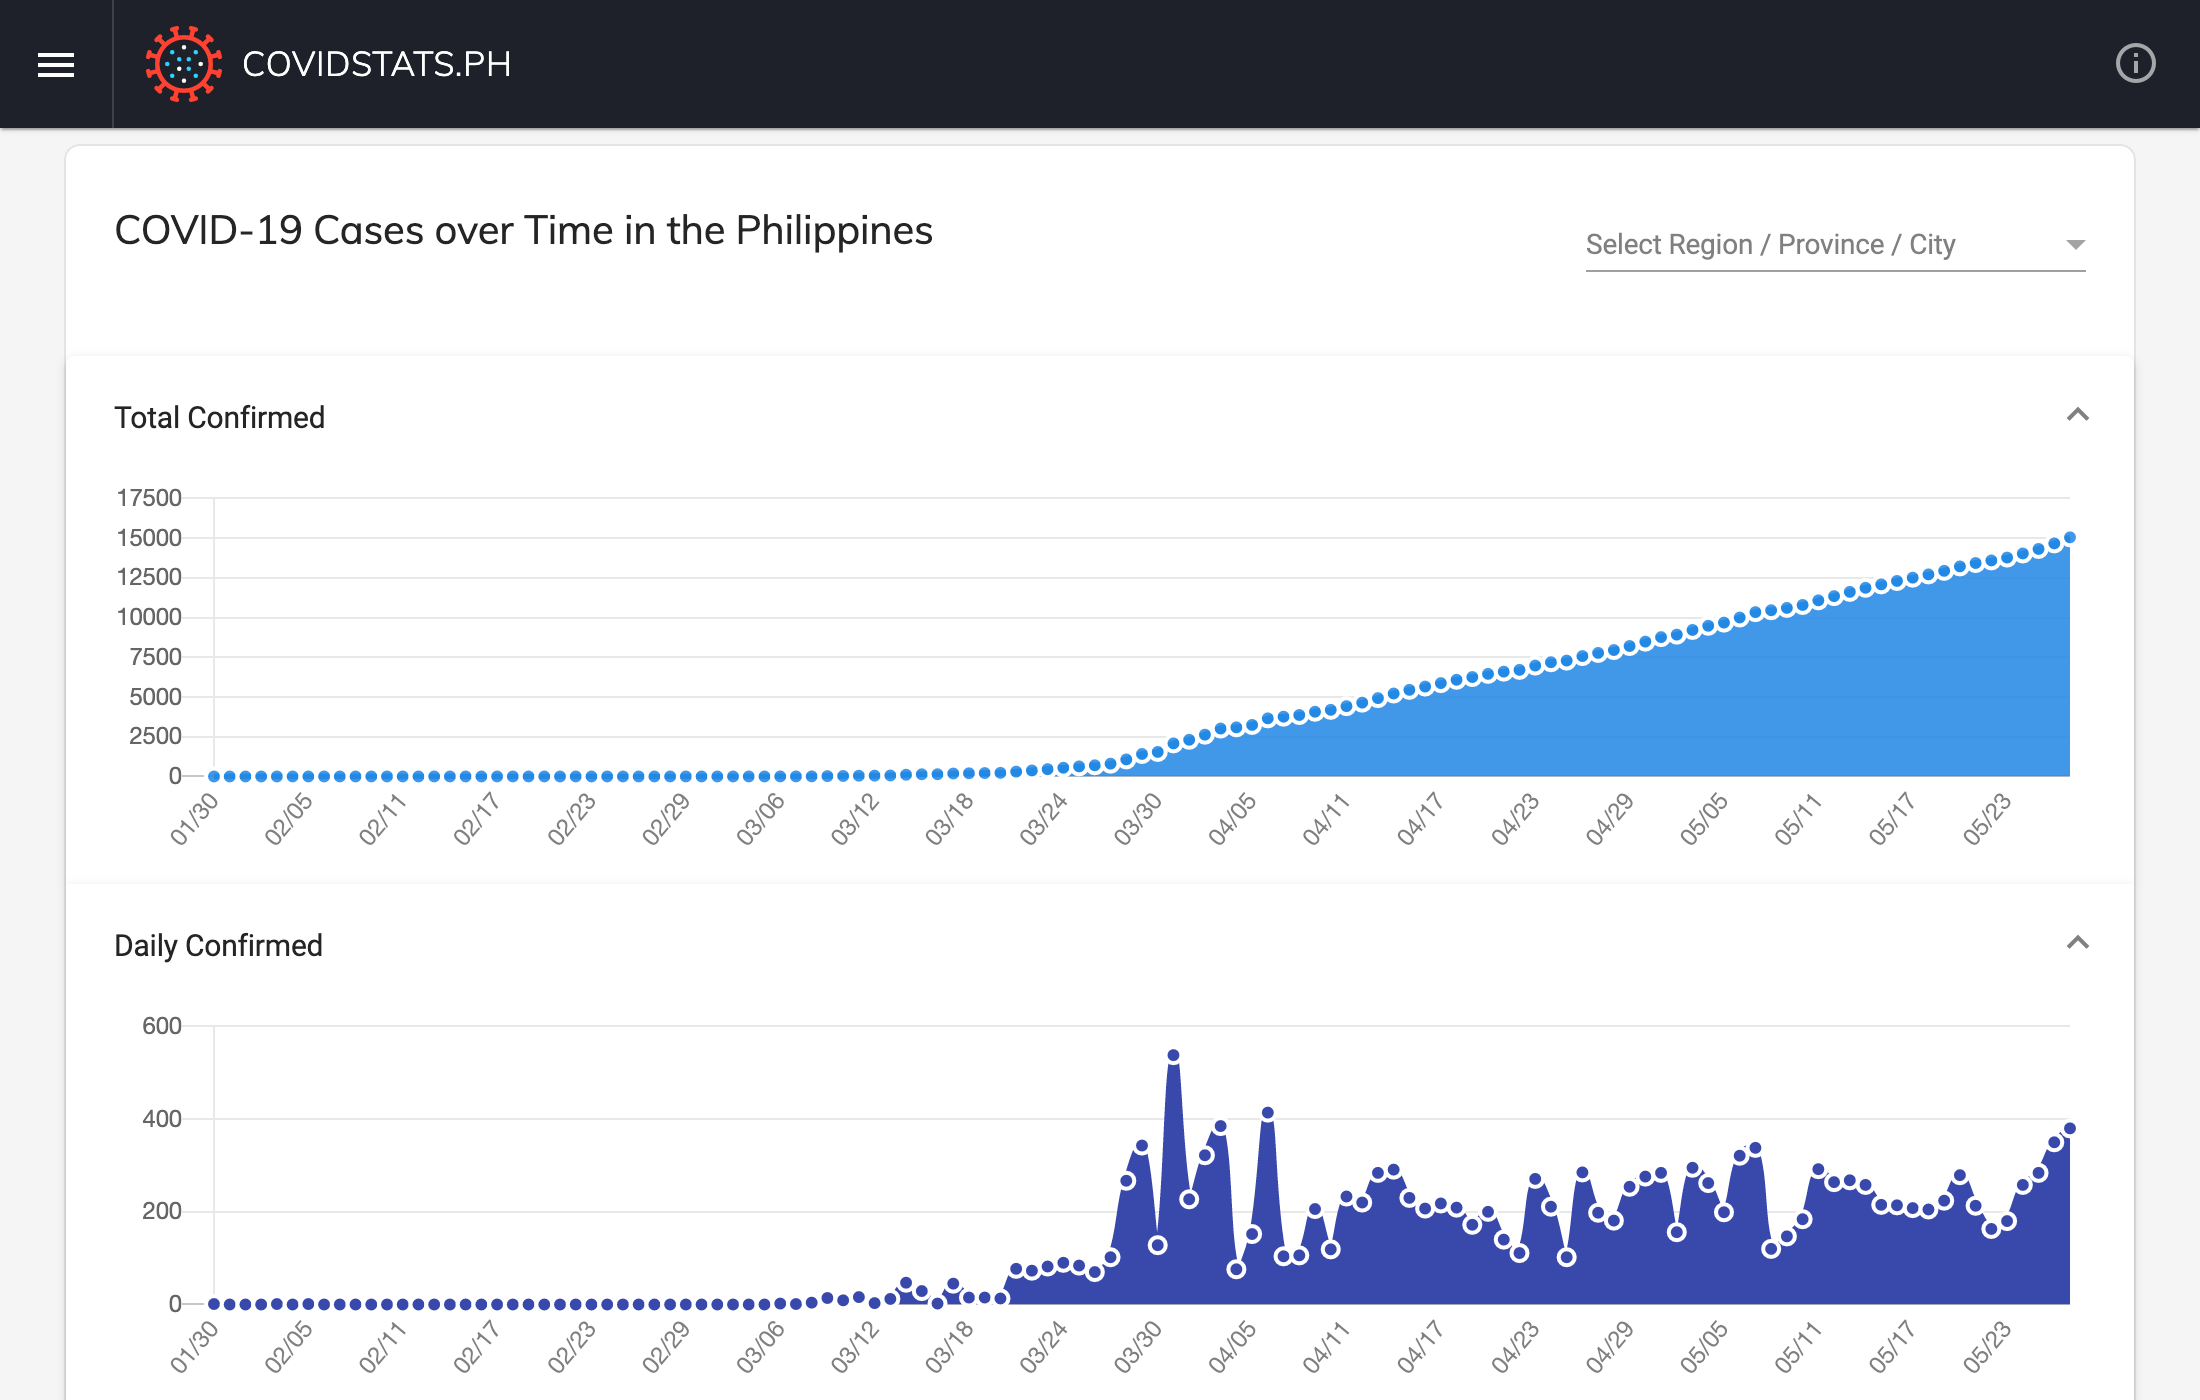Click the 04/05 date label on Total Confirmed
This screenshot has width=2200, height=1400.
(1233, 819)
